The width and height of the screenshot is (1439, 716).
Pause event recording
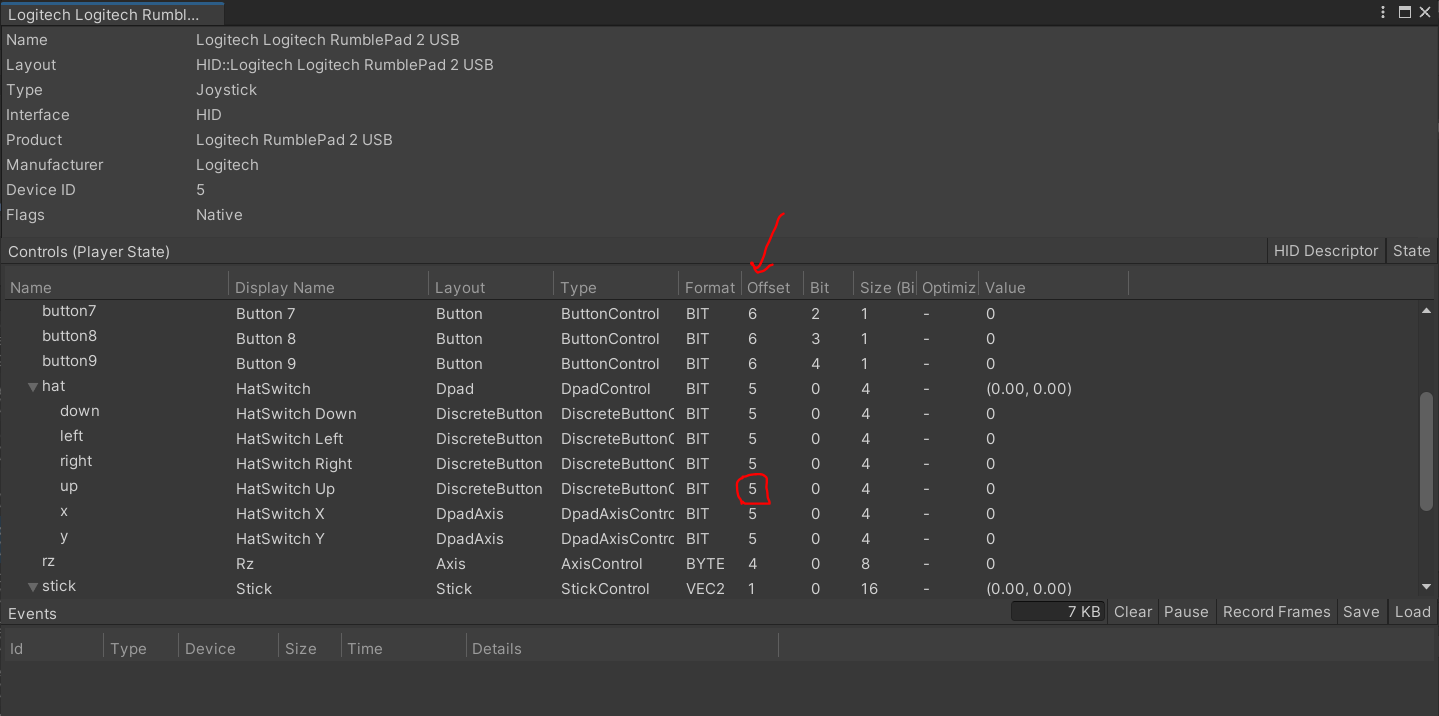pyautogui.click(x=1186, y=612)
